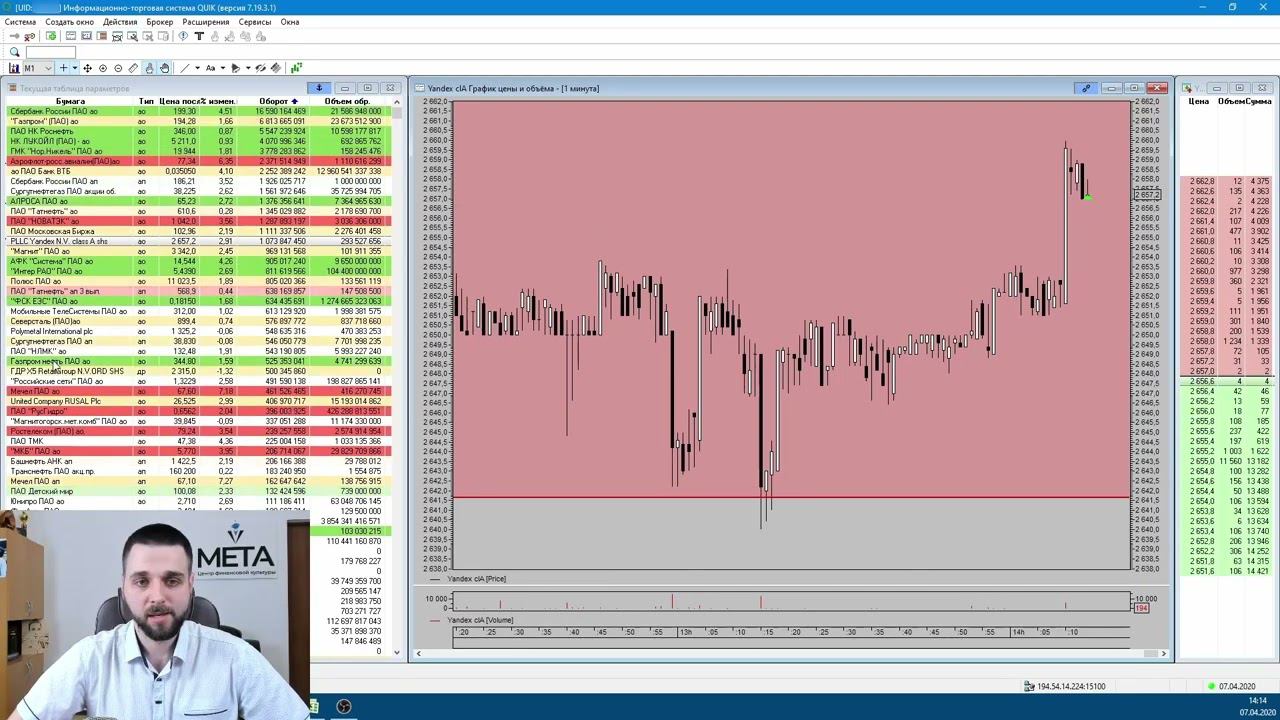Click the round taskbar icon
Screen dimensions: 1280x720
(344, 707)
